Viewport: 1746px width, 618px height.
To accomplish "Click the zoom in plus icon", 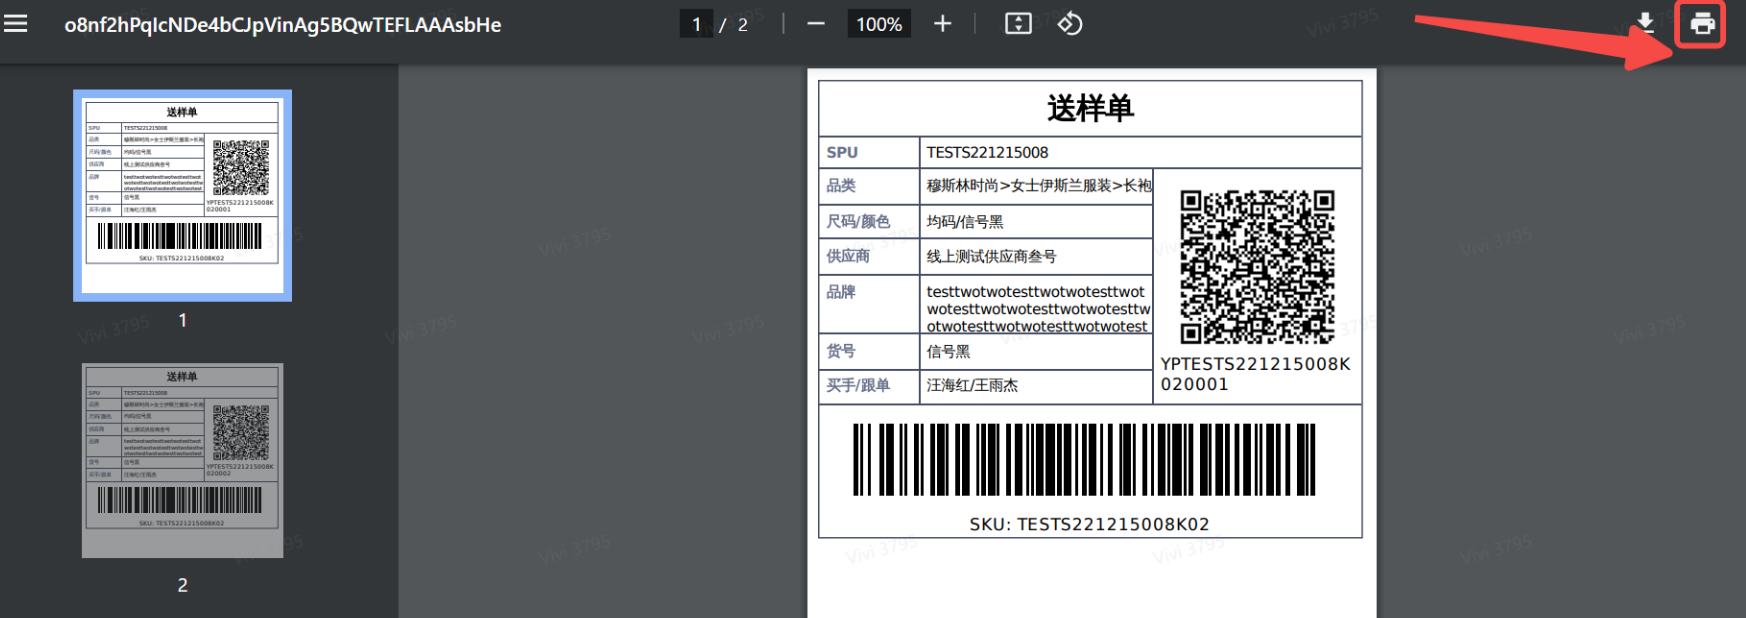I will tap(942, 23).
